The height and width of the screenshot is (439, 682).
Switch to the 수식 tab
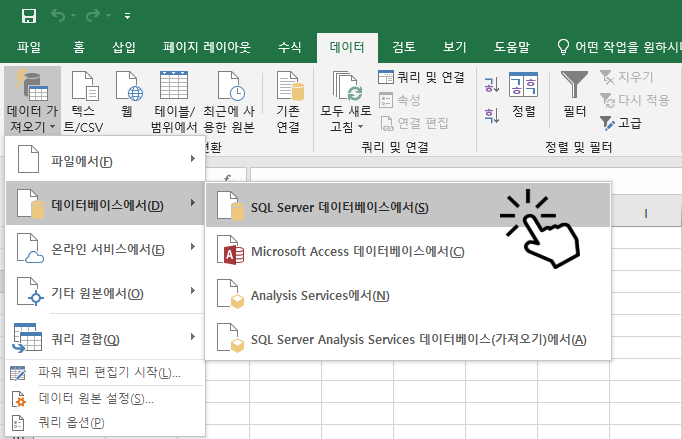[290, 47]
